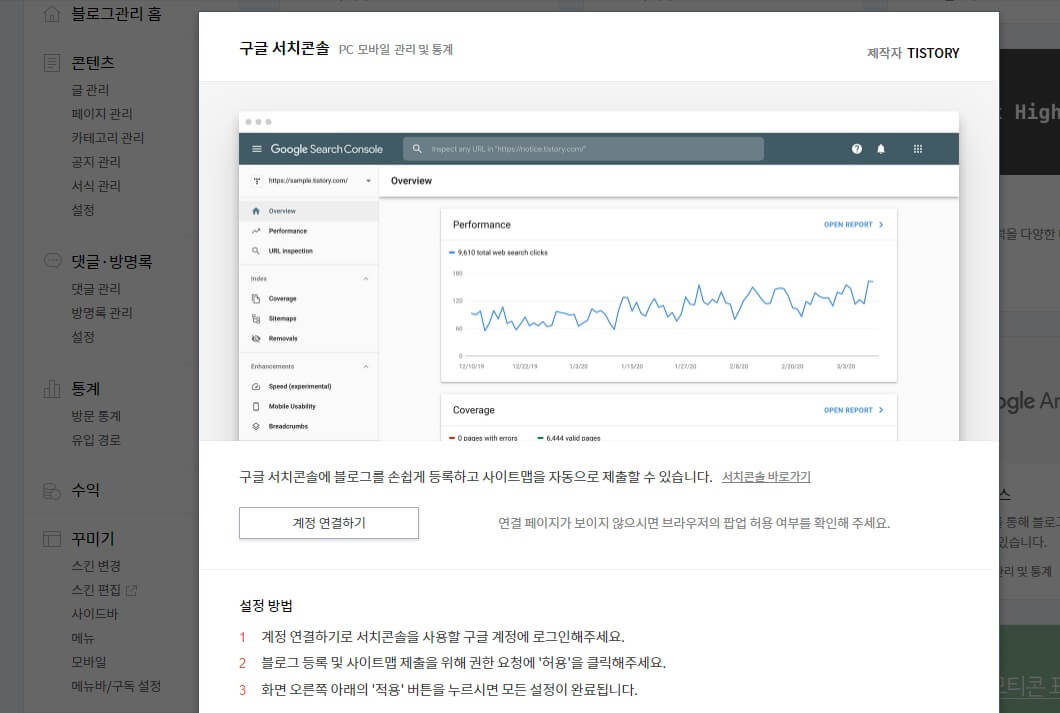Open 메뉴 under the 꾸미기 section

click(83, 638)
